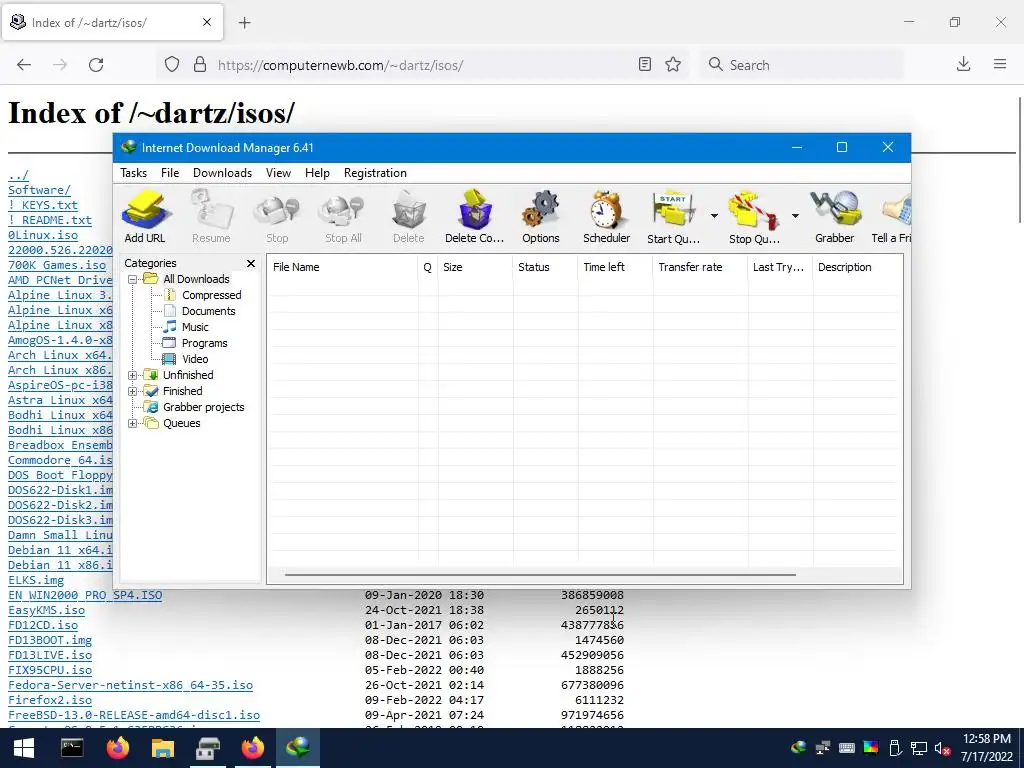
Task: Collapse the All Downloads tree node
Action: [x=133, y=280]
